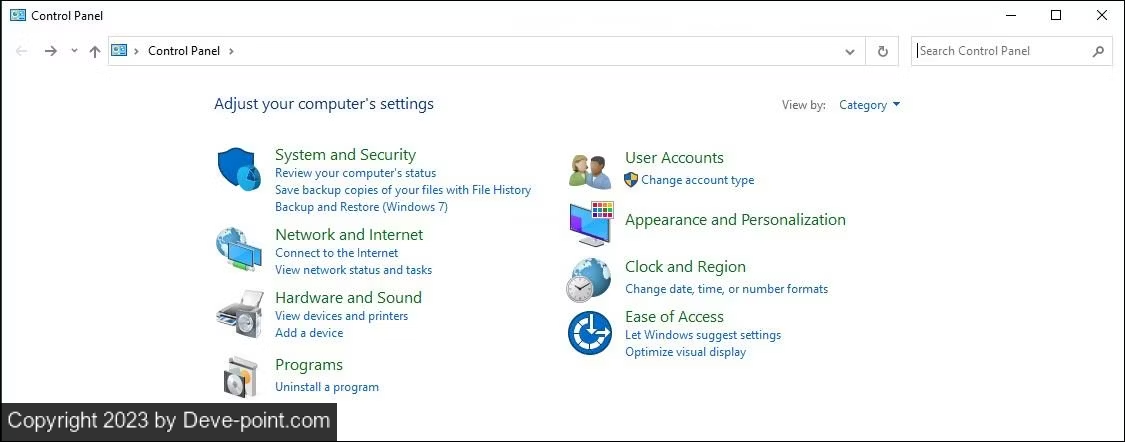Viewport: 1125px width, 442px height.
Task: Expand the recent locations chevron
Action: 74,51
